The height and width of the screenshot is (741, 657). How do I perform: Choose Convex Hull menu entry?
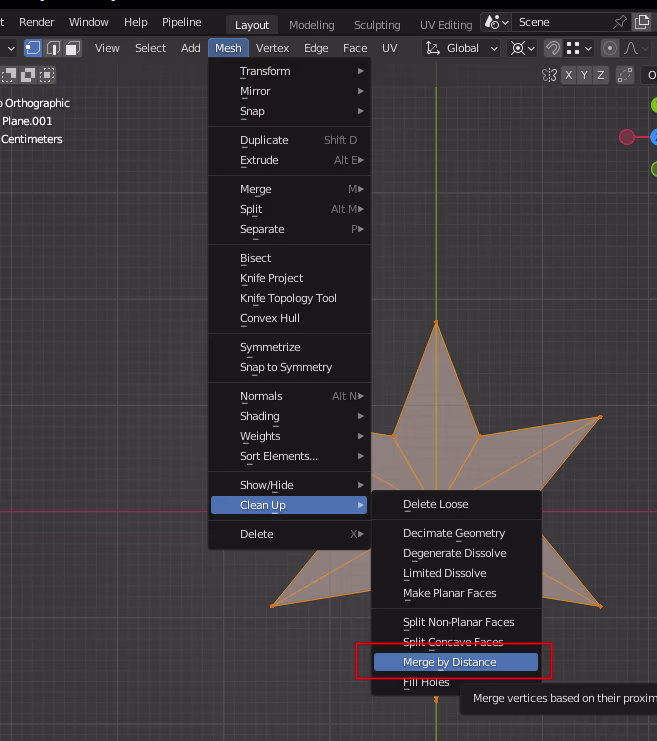click(x=289, y=318)
